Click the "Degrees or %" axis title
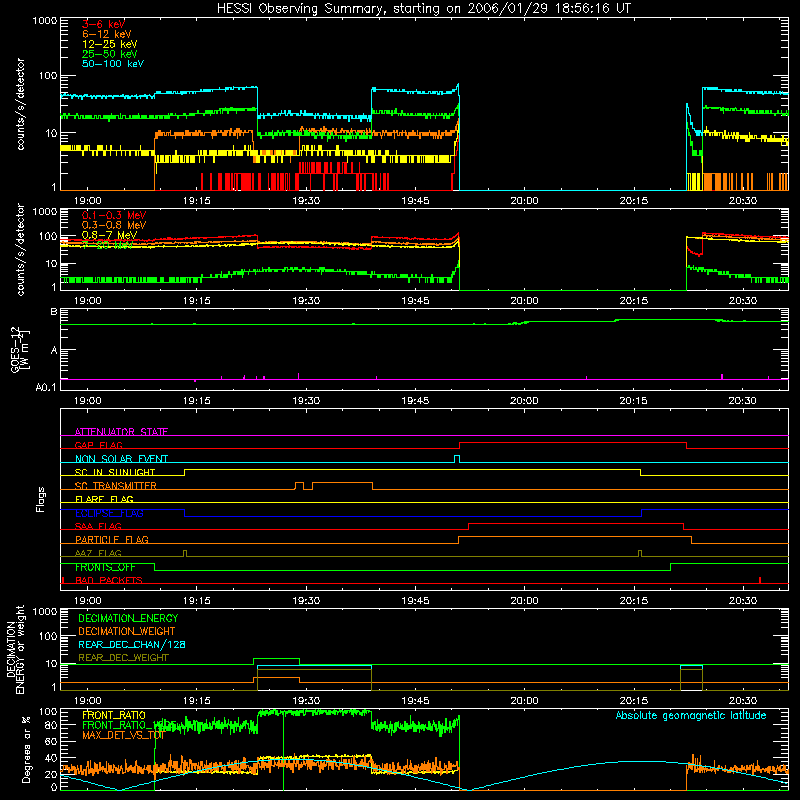This screenshot has height=800, width=800. tap(26, 749)
